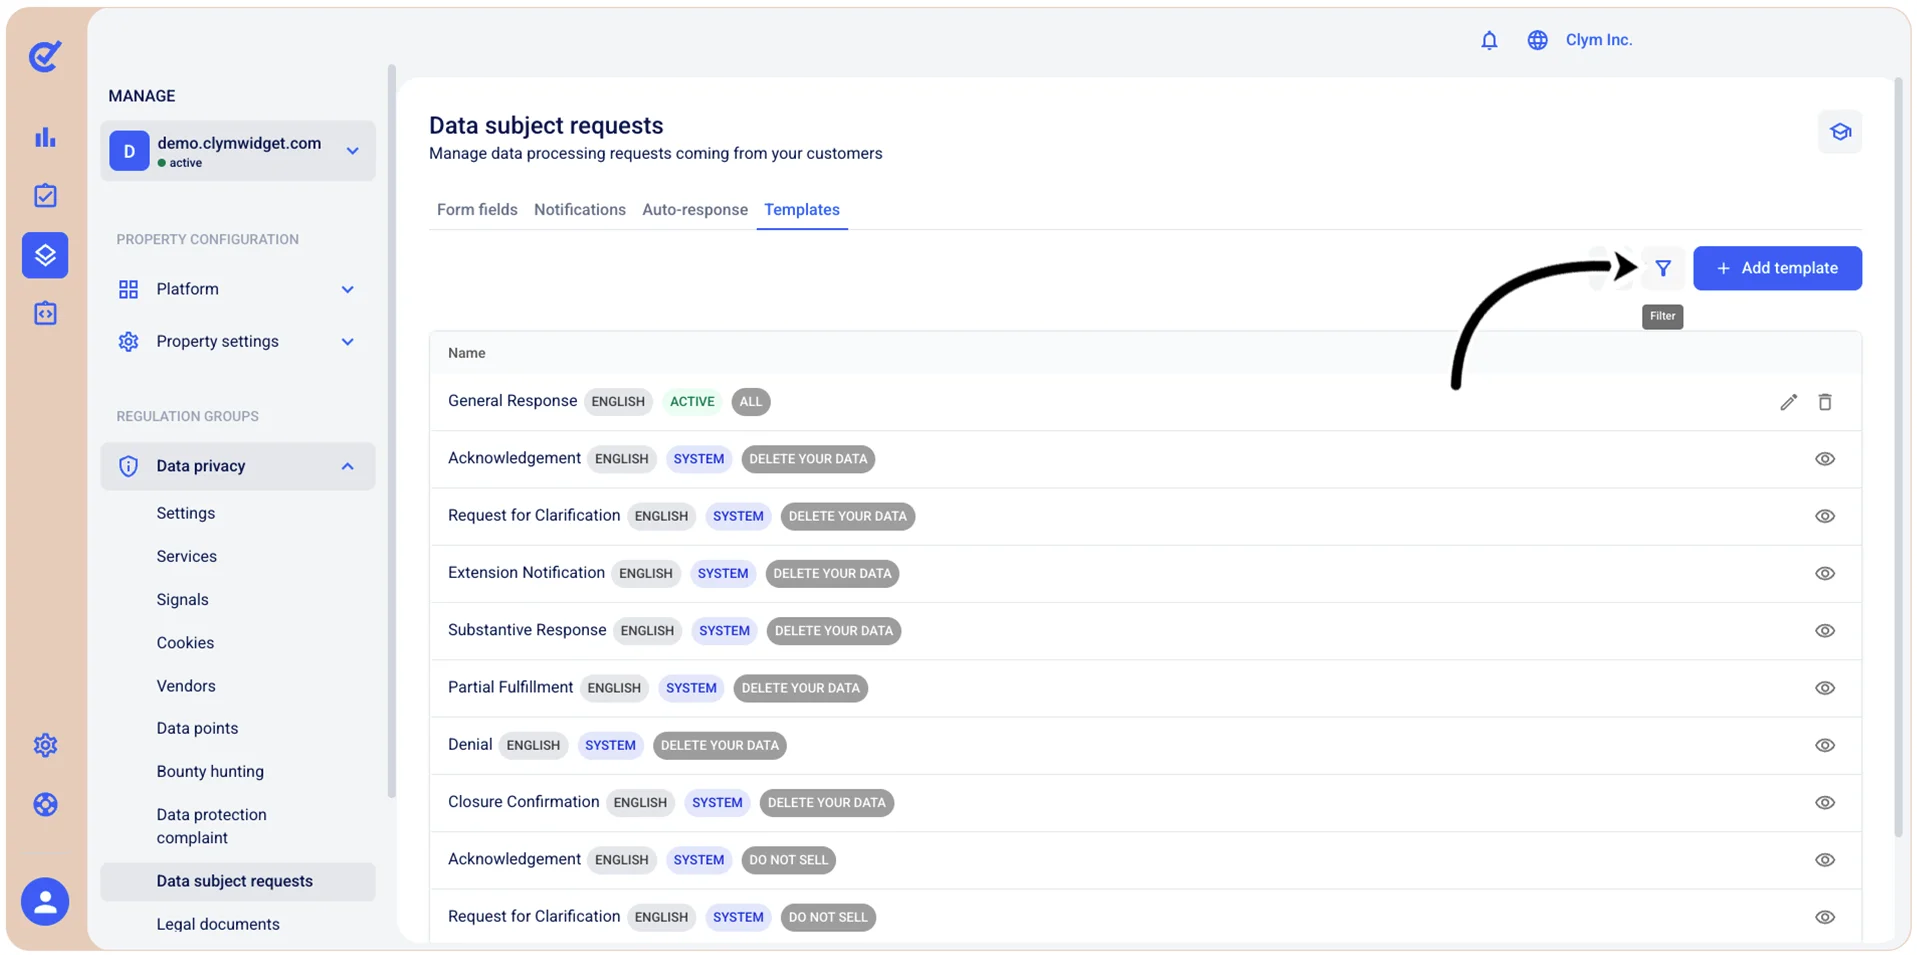Open Legal documents menu item
This screenshot has width=1917, height=955.
[x=218, y=924]
